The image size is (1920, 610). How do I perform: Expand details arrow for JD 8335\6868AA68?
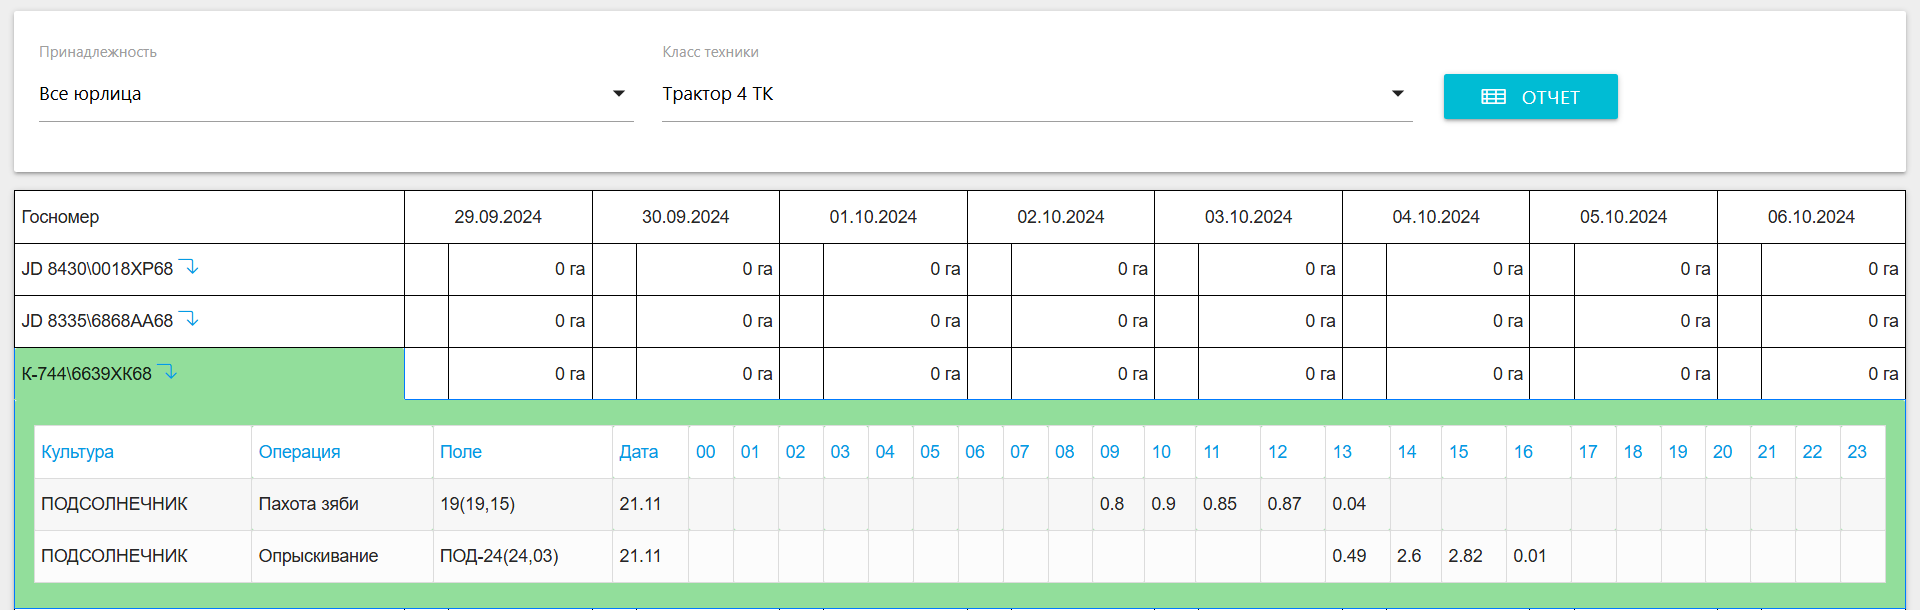(x=189, y=319)
